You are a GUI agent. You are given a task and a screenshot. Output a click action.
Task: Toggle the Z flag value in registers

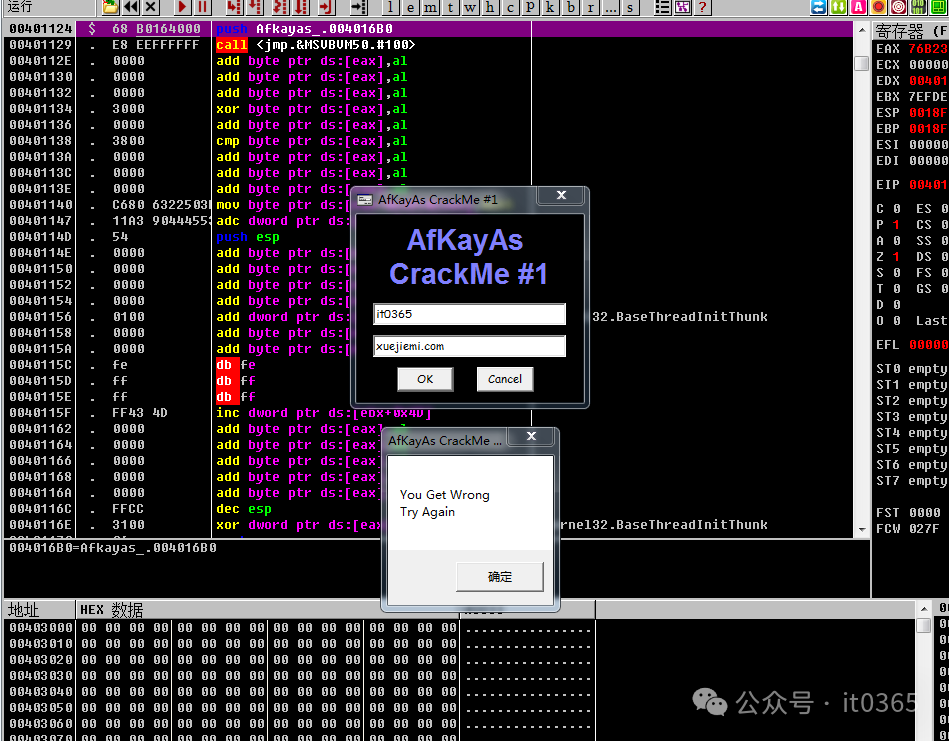(896, 257)
